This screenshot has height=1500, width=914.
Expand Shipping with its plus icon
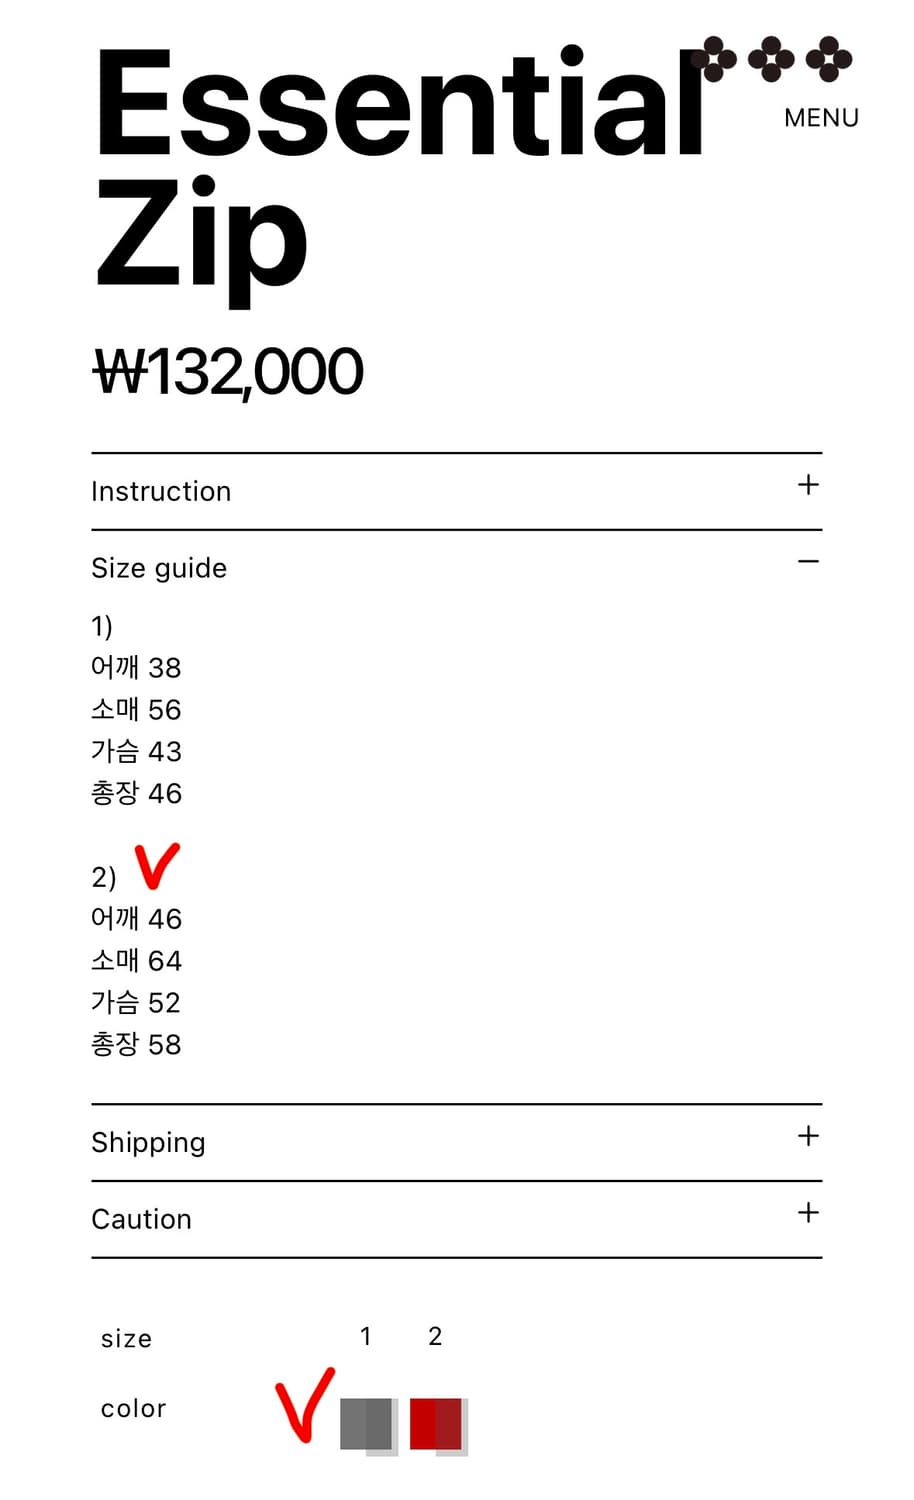point(808,1136)
